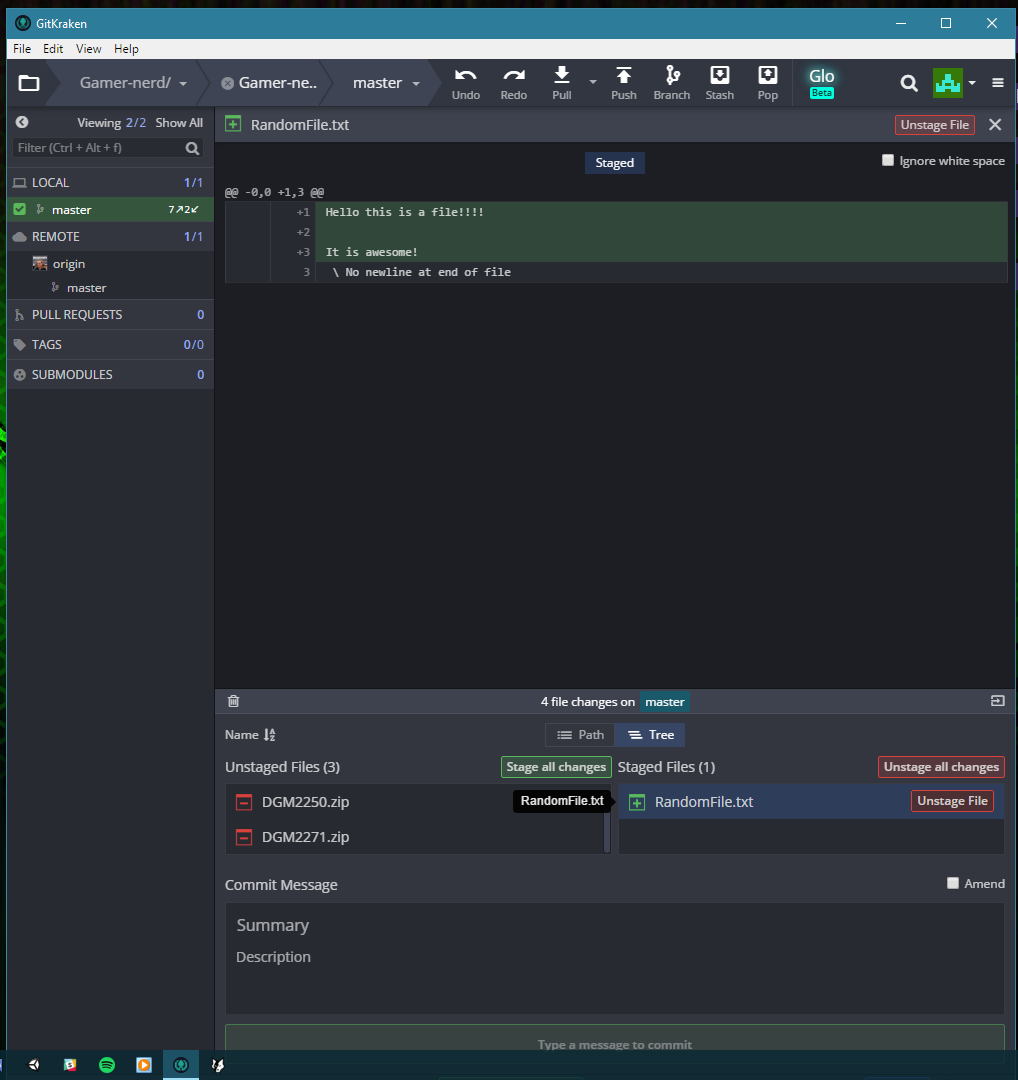The width and height of the screenshot is (1018, 1080).
Task: Push commits to remote
Action: point(623,83)
